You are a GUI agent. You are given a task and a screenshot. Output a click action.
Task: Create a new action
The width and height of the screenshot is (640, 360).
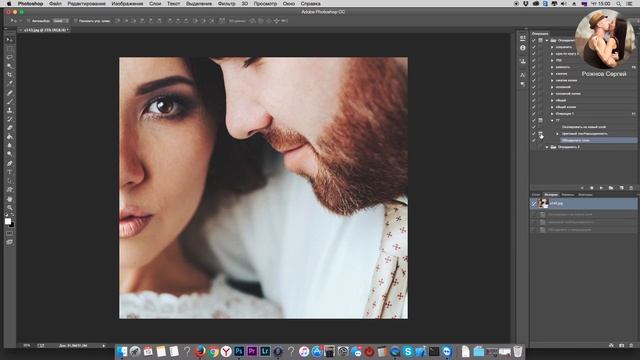point(621,188)
